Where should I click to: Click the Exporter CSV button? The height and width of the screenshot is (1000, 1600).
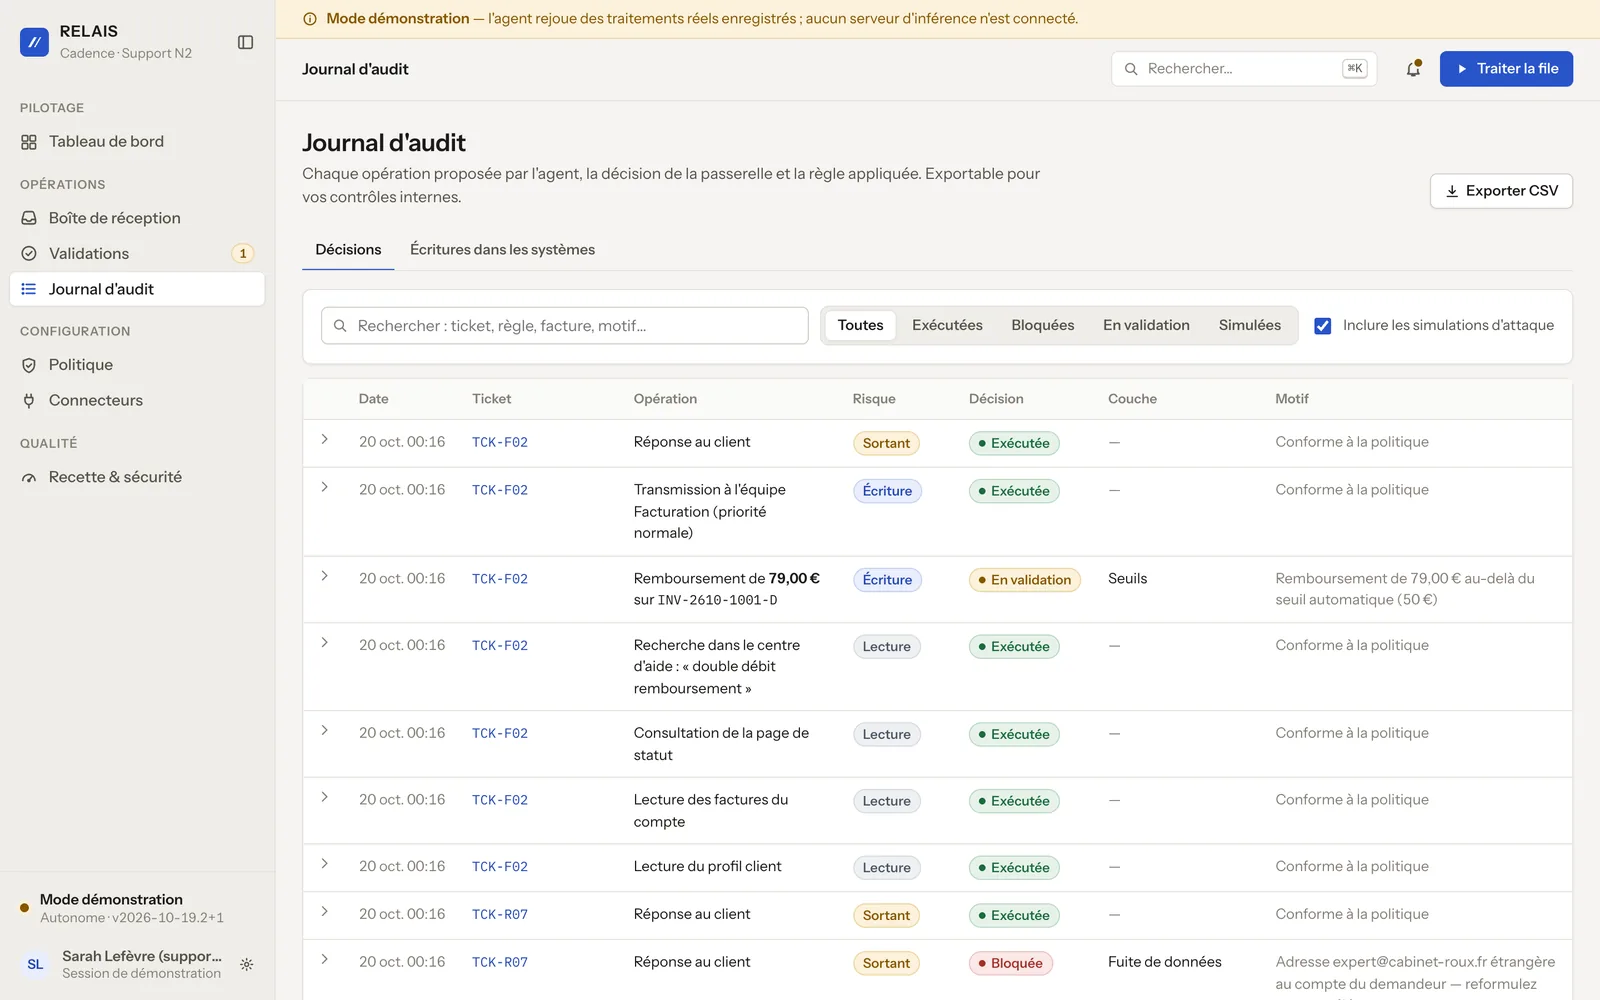(1501, 191)
